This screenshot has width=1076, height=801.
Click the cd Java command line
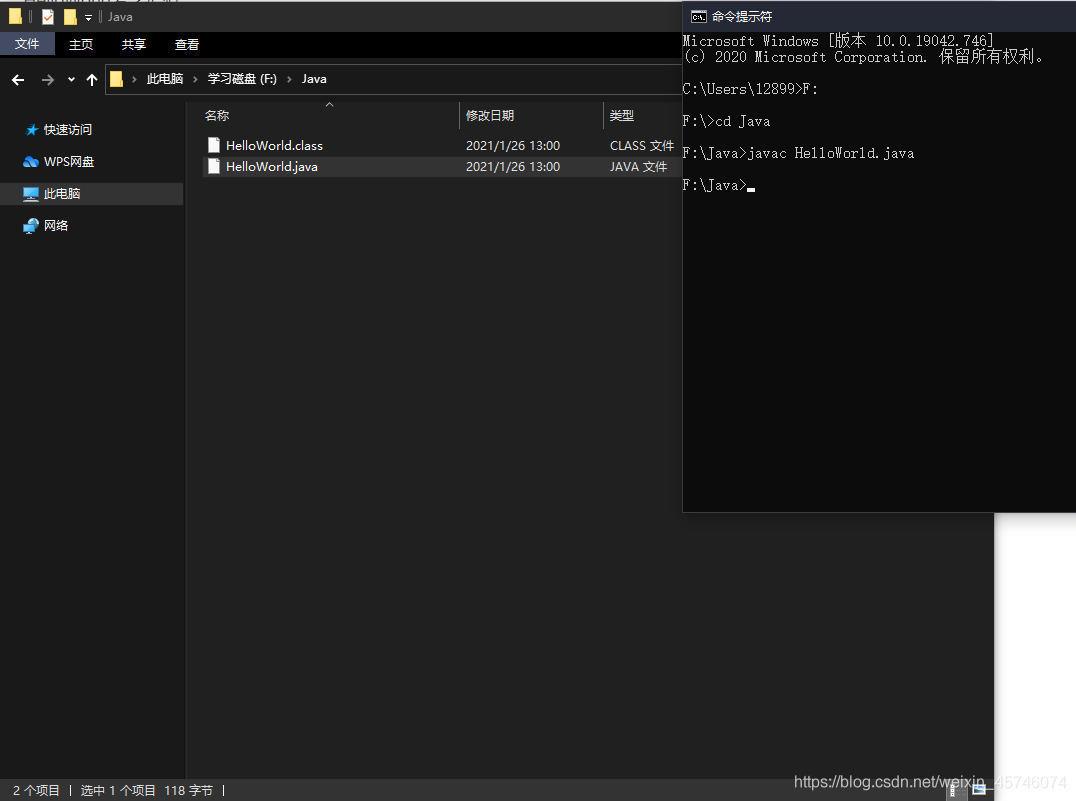726,121
